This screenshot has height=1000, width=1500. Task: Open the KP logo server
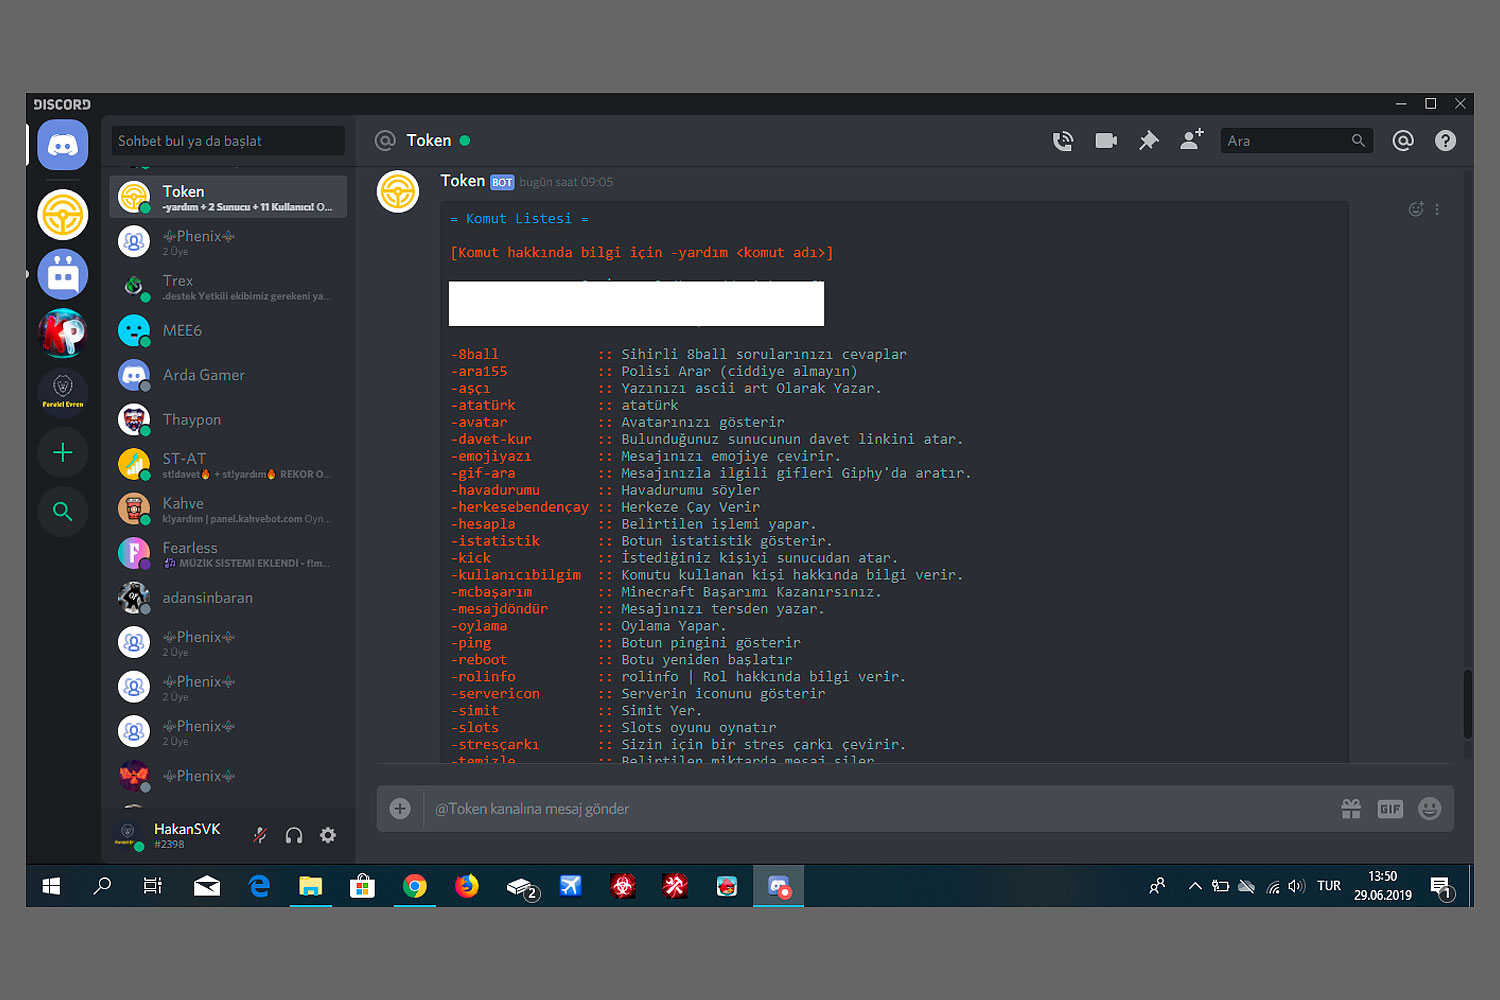63,334
